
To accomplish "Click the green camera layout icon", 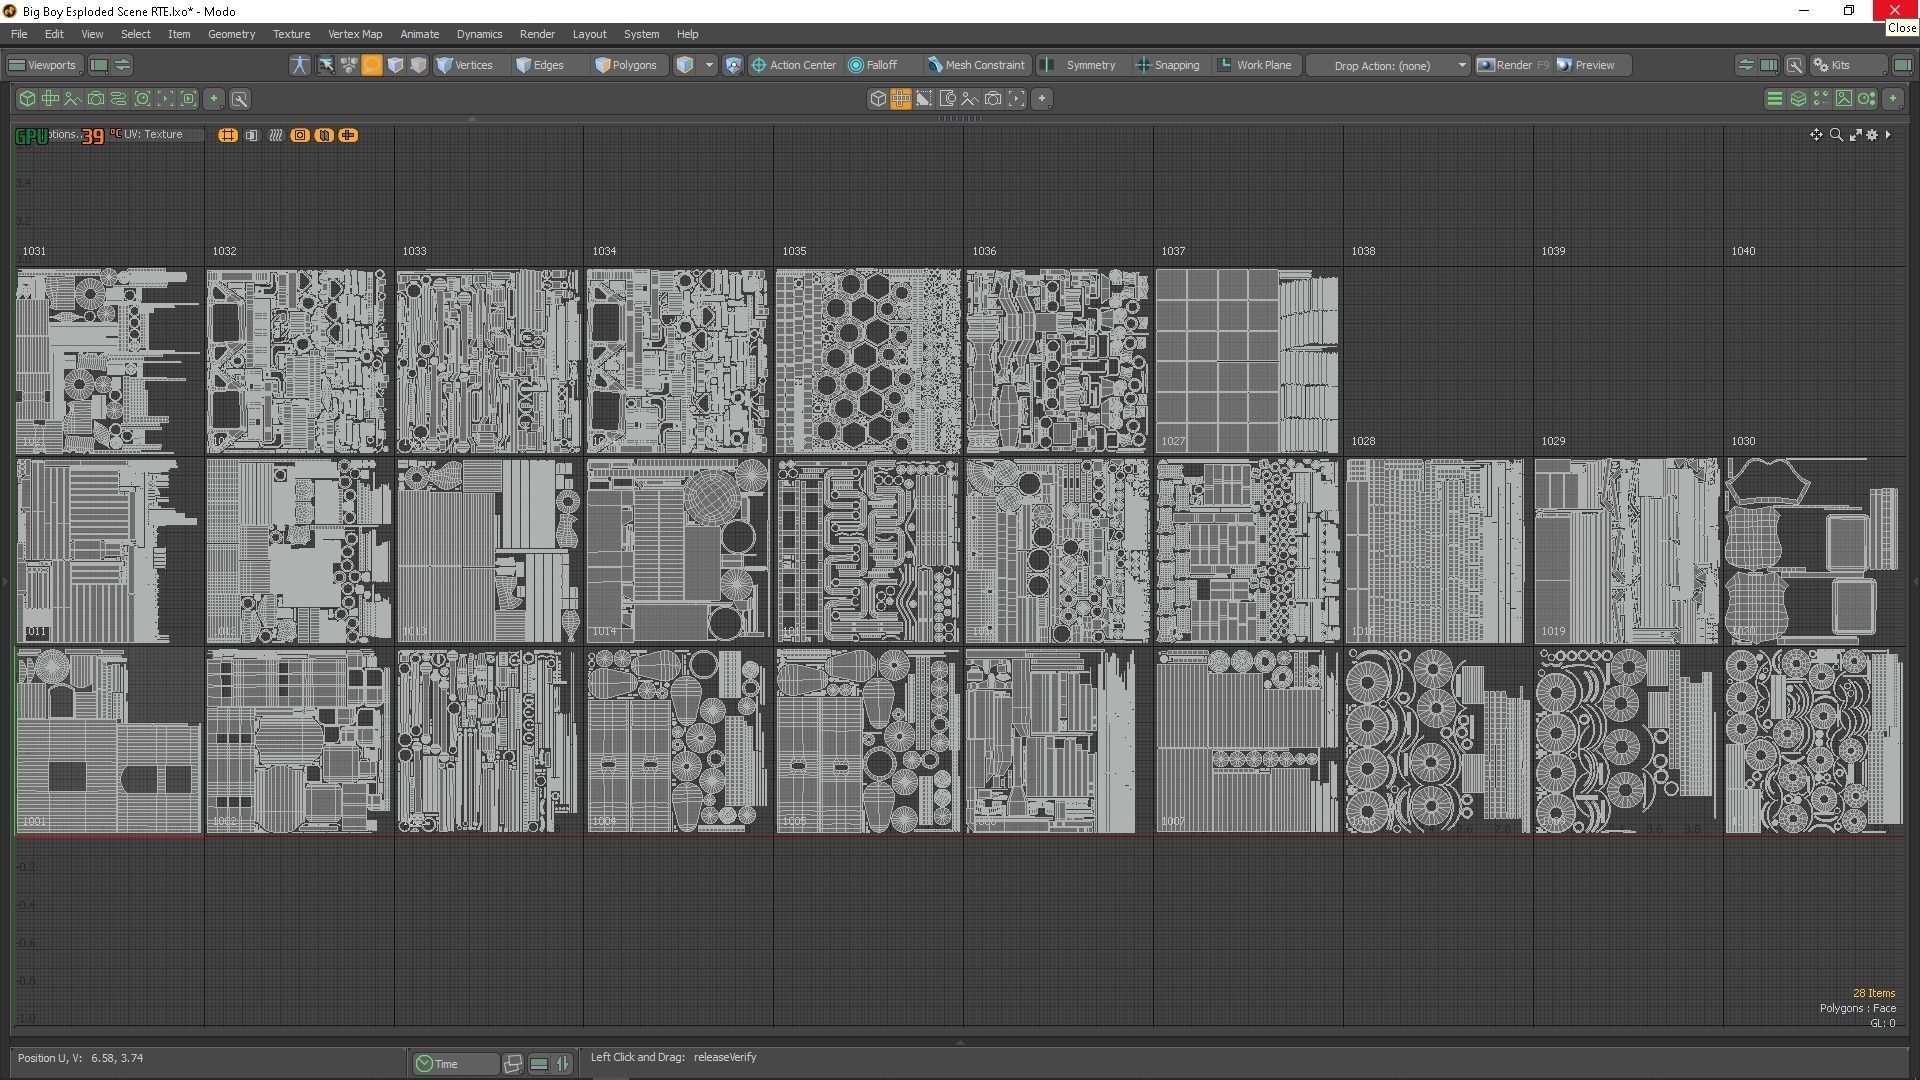I will coord(96,99).
